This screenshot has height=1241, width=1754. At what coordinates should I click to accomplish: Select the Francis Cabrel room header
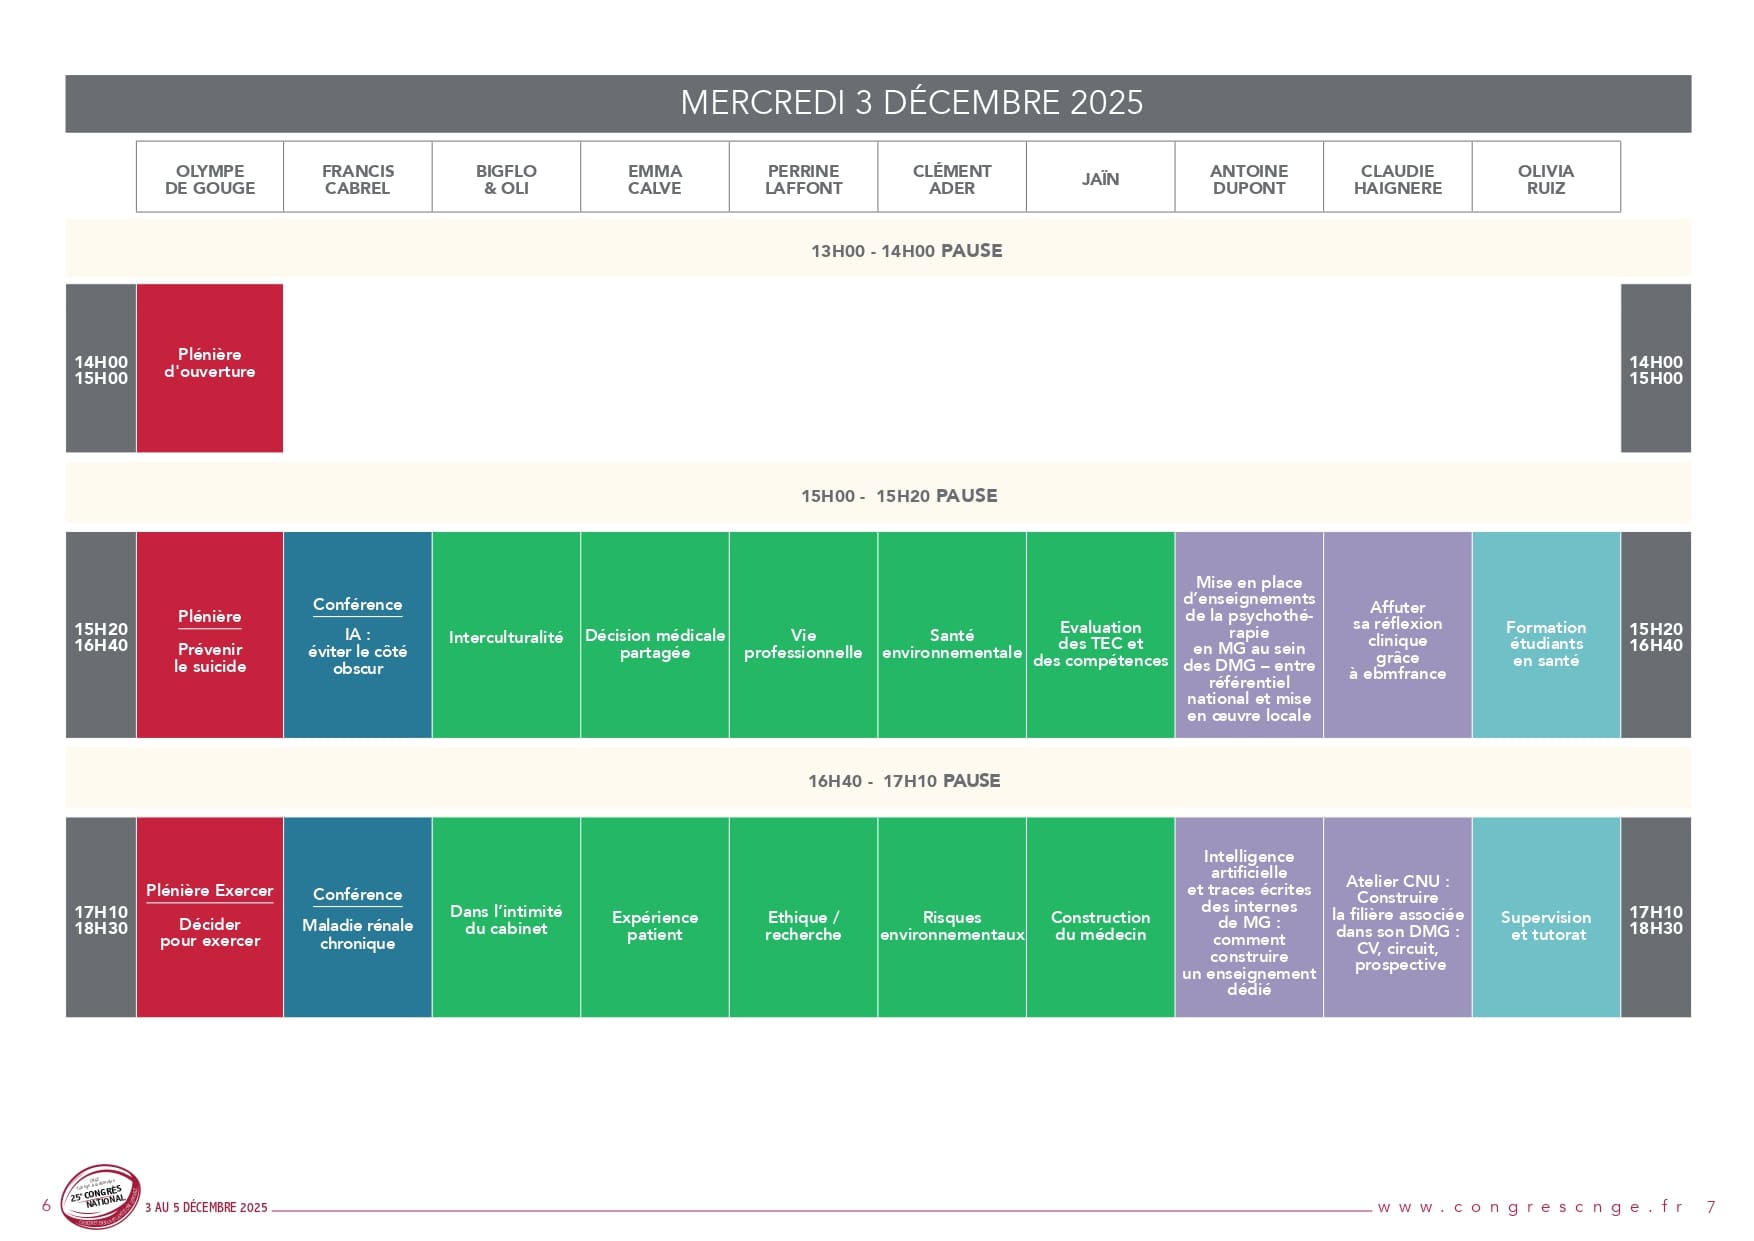pos(358,179)
